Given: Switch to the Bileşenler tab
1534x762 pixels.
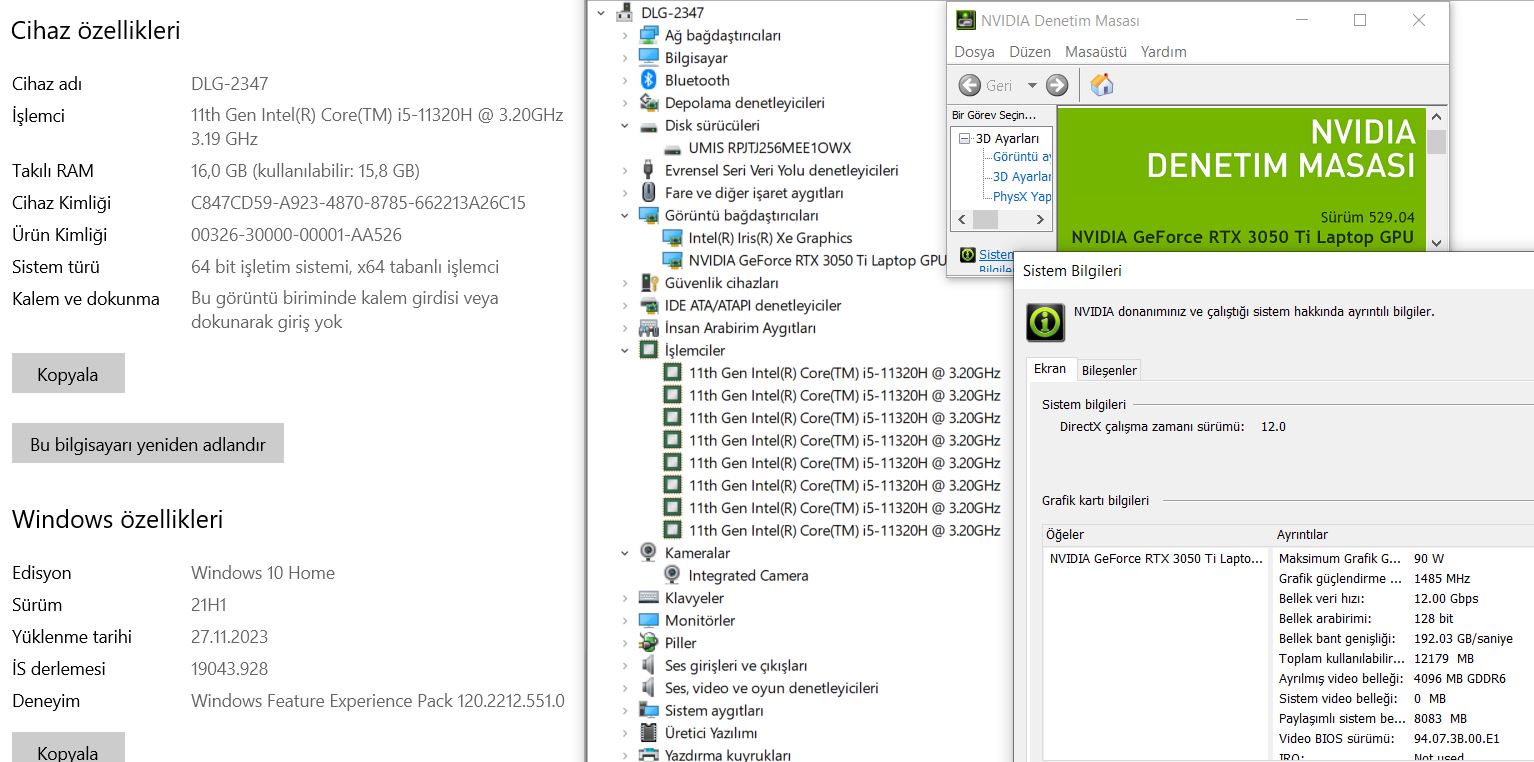Looking at the screenshot, I should pos(1109,370).
